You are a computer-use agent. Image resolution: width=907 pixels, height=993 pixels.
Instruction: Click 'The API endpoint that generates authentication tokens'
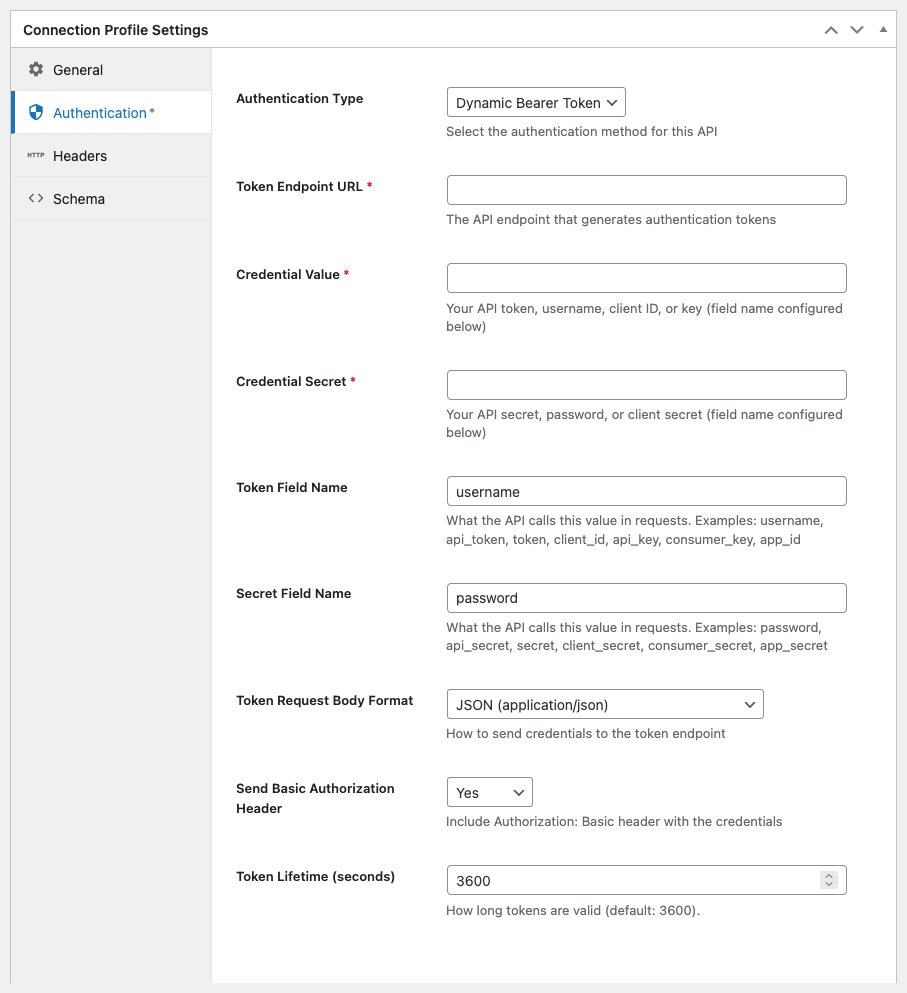tap(611, 220)
